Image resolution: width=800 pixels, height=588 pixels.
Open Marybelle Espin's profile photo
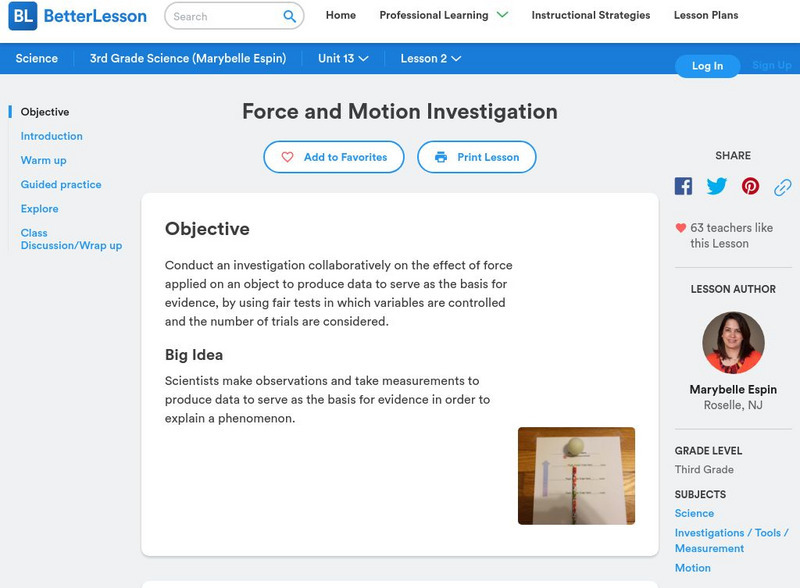pyautogui.click(x=733, y=342)
